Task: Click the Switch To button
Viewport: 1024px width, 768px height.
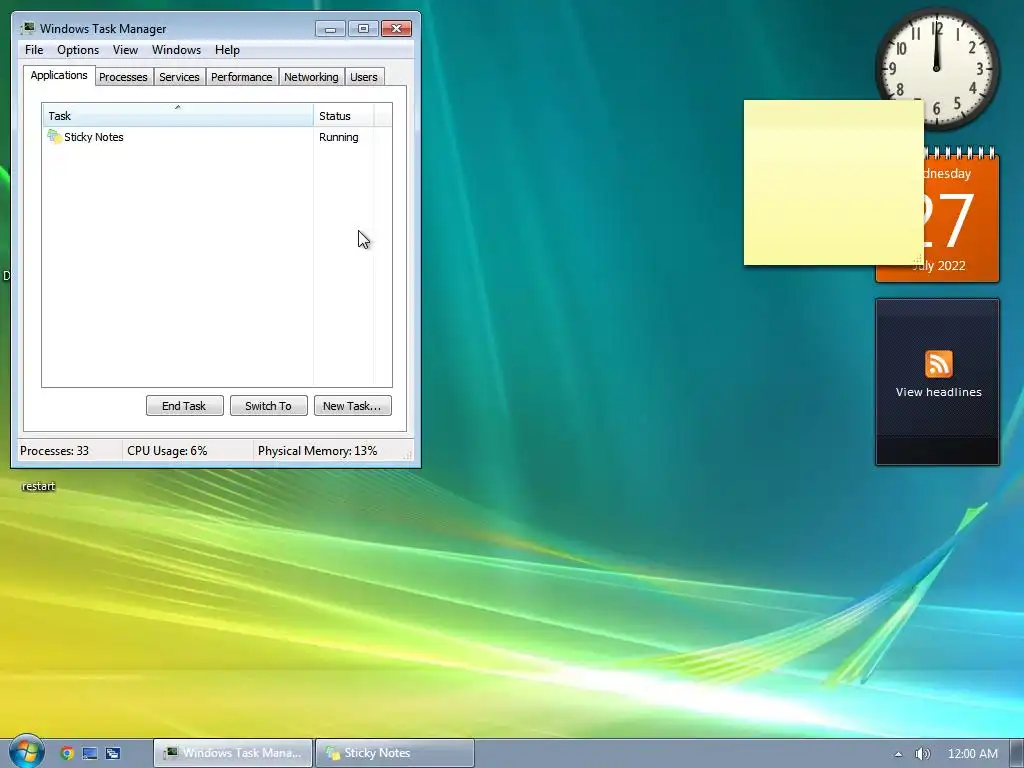Action: 268,406
